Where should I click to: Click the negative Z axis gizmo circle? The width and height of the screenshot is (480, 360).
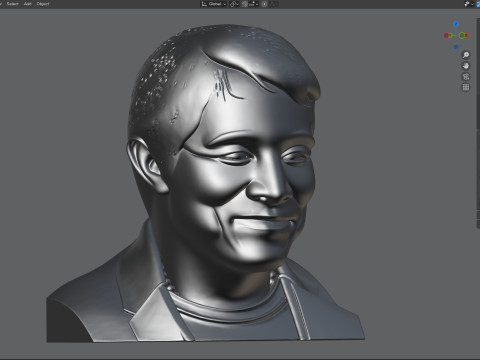point(456,47)
